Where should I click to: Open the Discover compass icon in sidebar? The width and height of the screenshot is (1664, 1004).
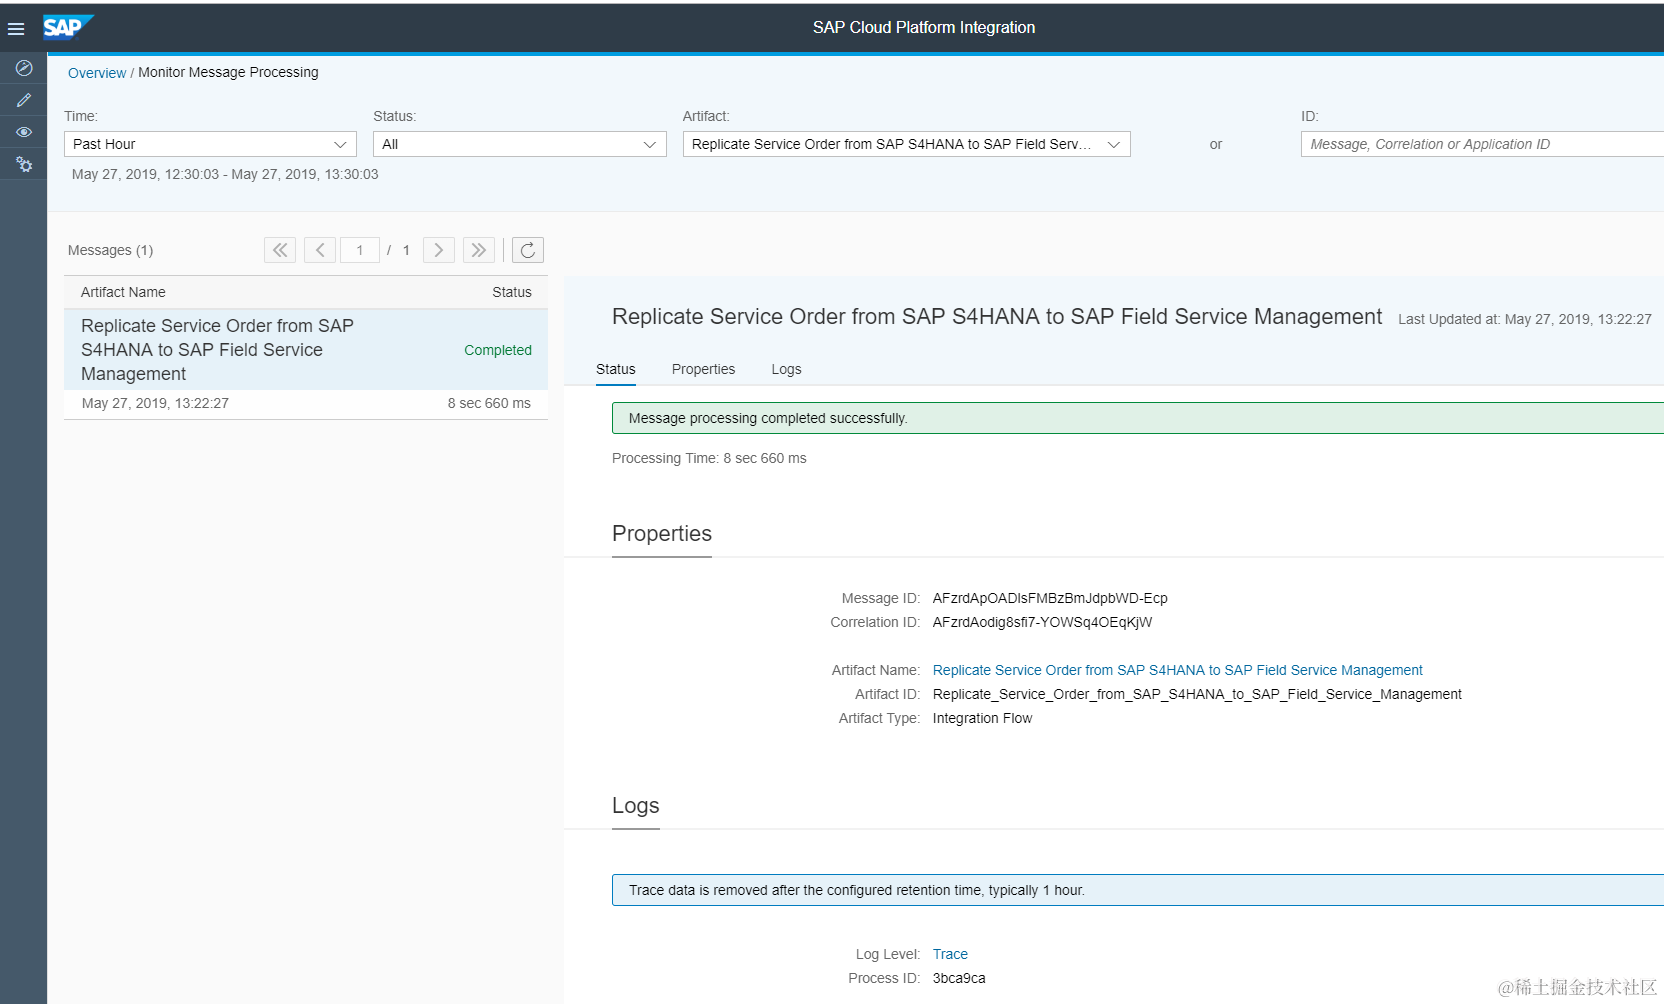click(24, 68)
